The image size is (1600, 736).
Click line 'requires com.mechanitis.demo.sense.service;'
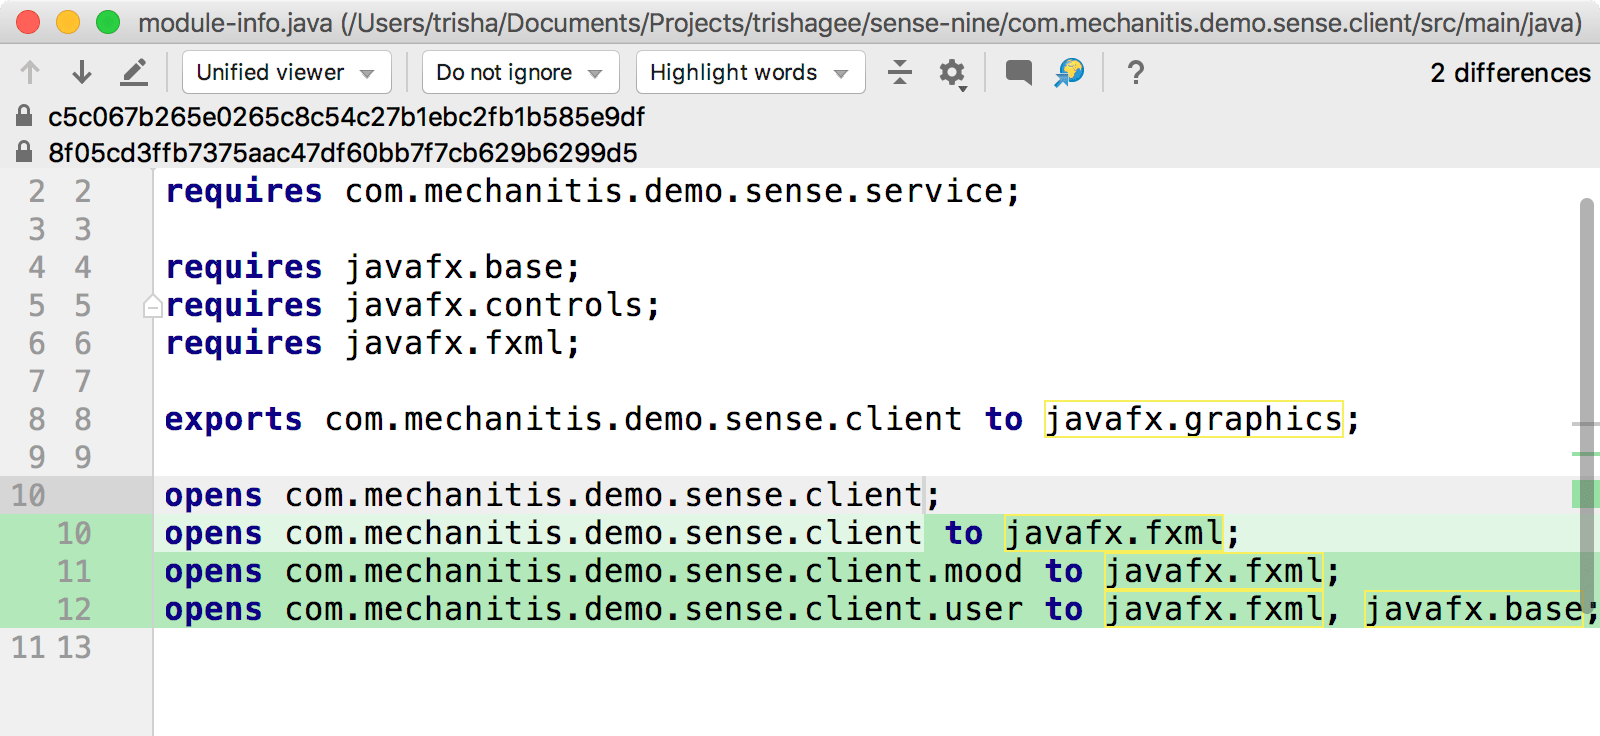click(x=592, y=191)
